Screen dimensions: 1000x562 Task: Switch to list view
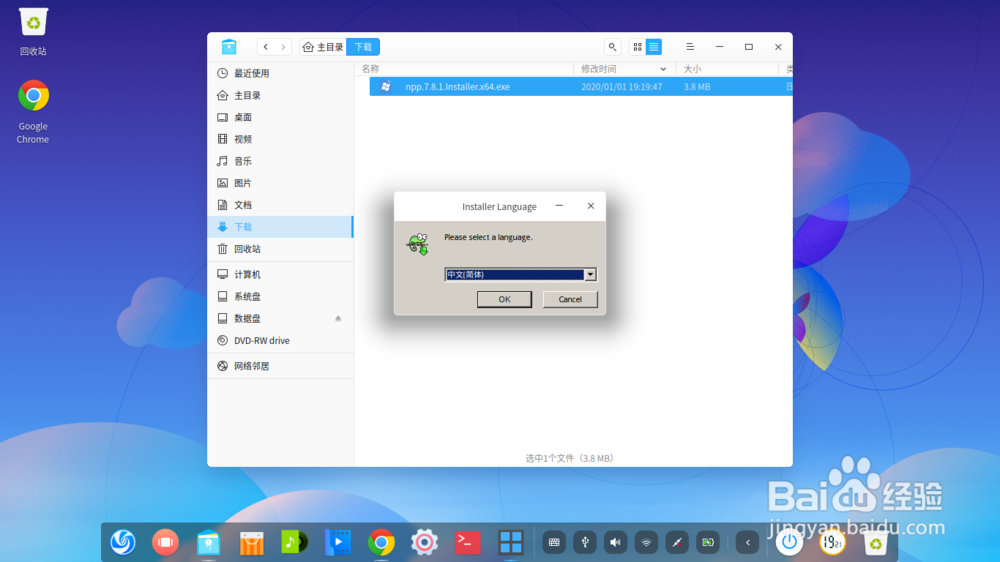click(654, 47)
